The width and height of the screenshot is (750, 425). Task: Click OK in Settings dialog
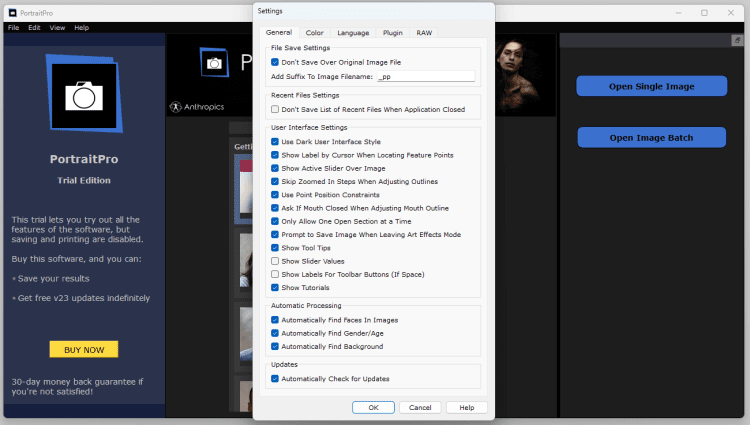pyautogui.click(x=374, y=407)
